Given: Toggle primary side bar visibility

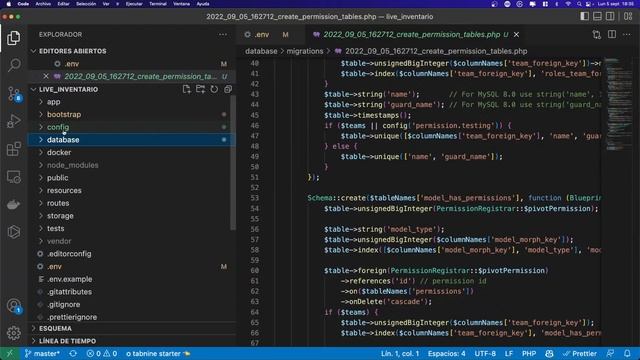Looking at the screenshot, I should (584, 16).
